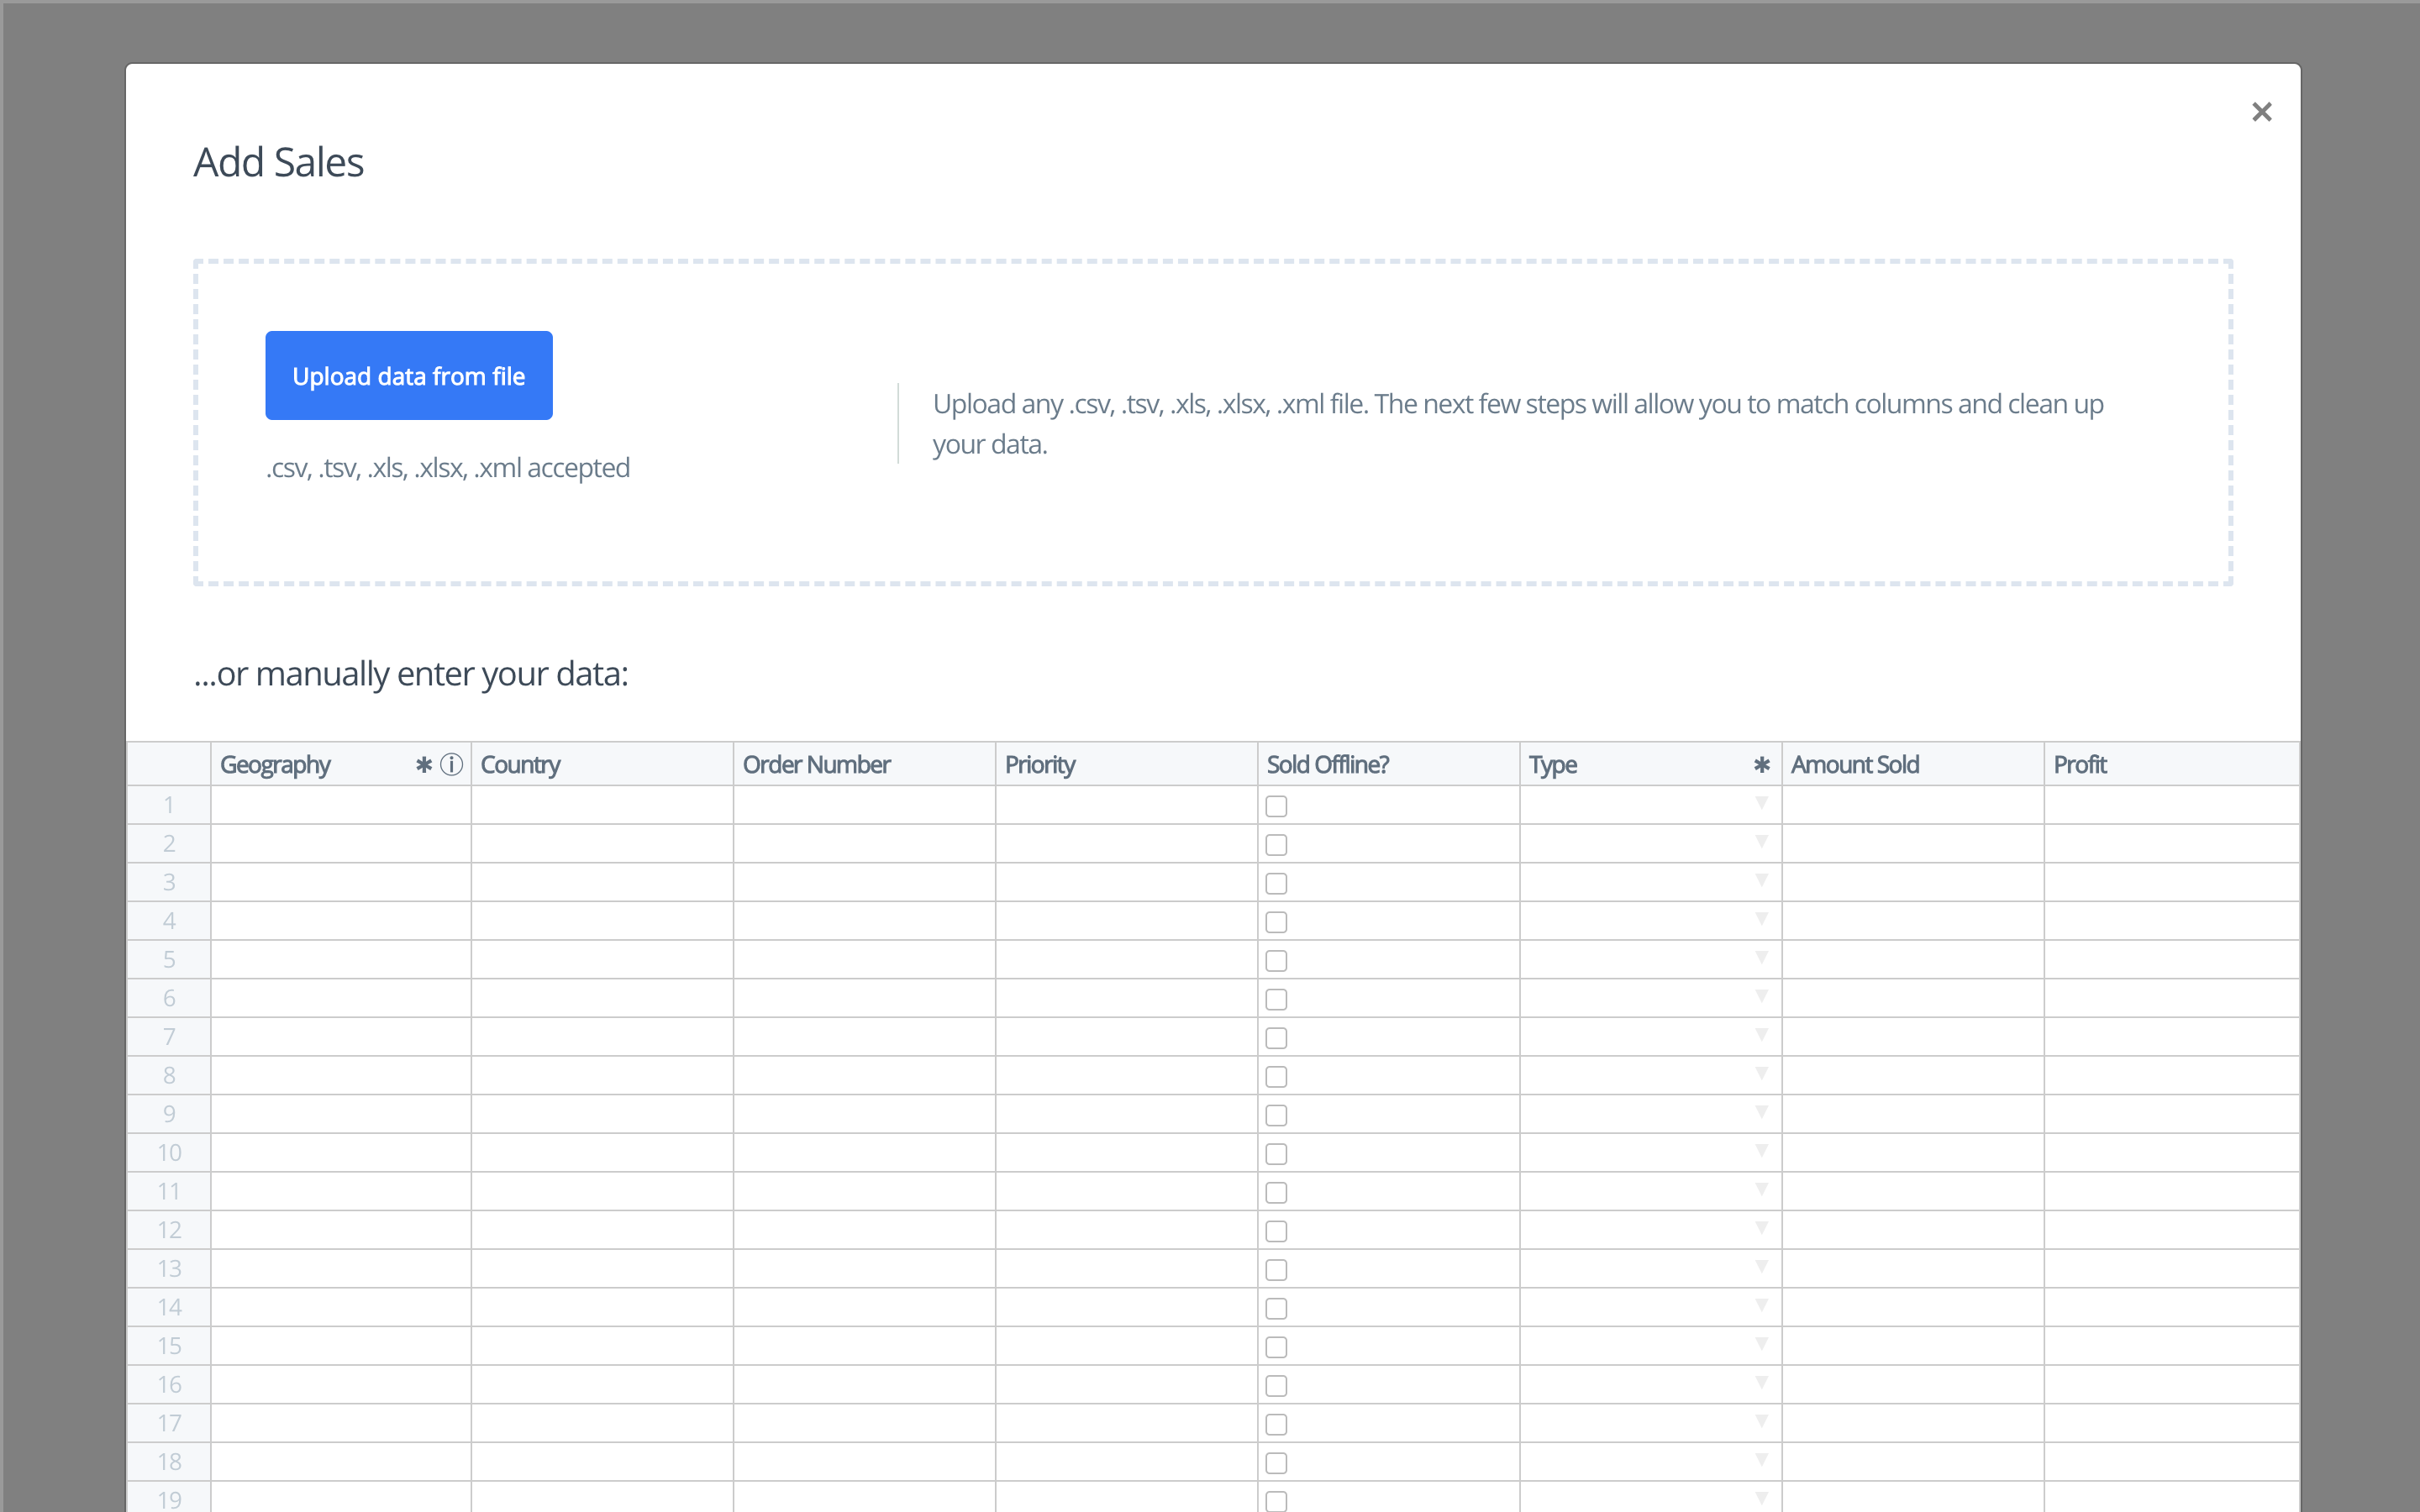This screenshot has width=2420, height=1512.
Task: Enable Sold Offline checkbox in row 17
Action: pos(1276,1424)
